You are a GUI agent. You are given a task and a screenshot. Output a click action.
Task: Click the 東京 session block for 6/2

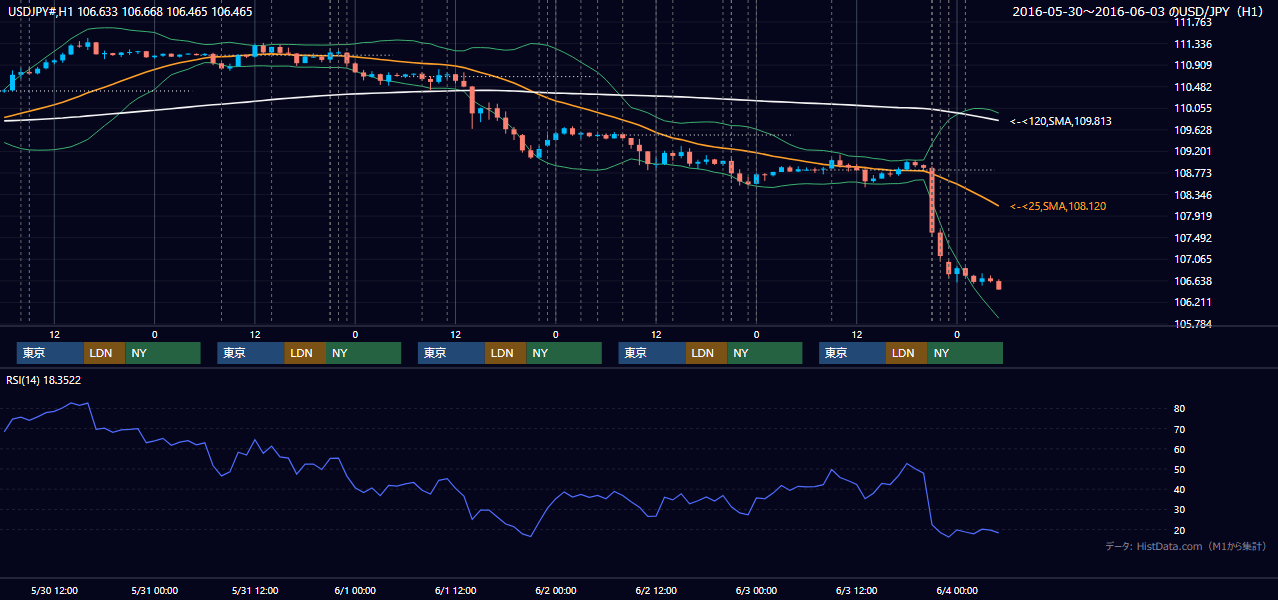point(652,353)
